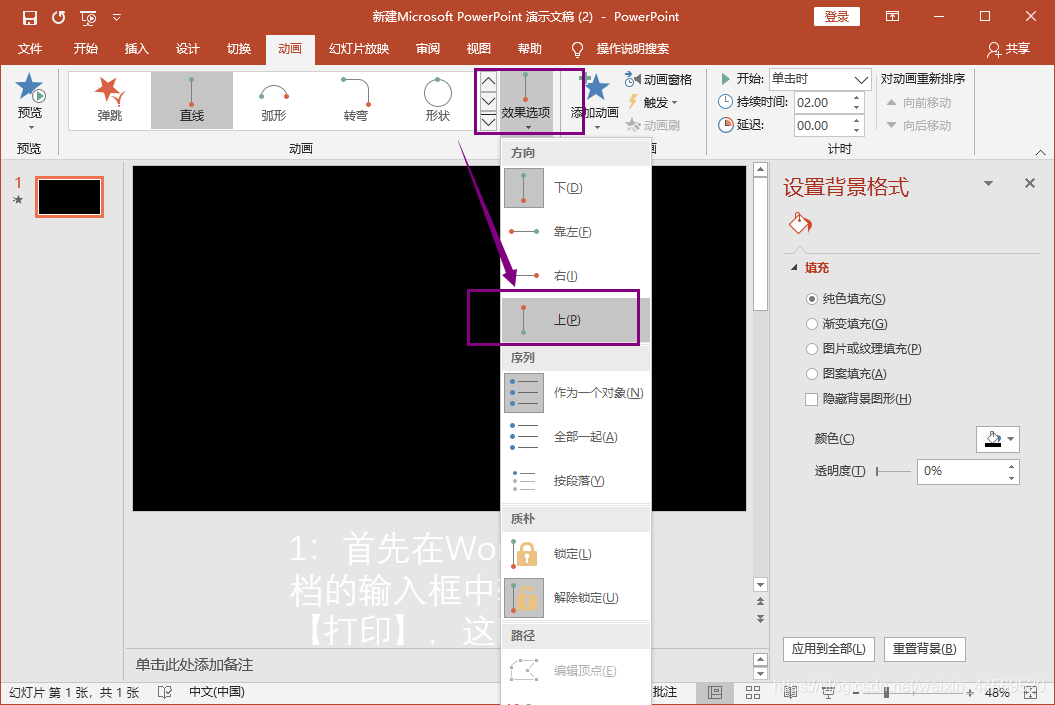
Task: Click the Save icon in title bar
Action: click(x=30, y=17)
